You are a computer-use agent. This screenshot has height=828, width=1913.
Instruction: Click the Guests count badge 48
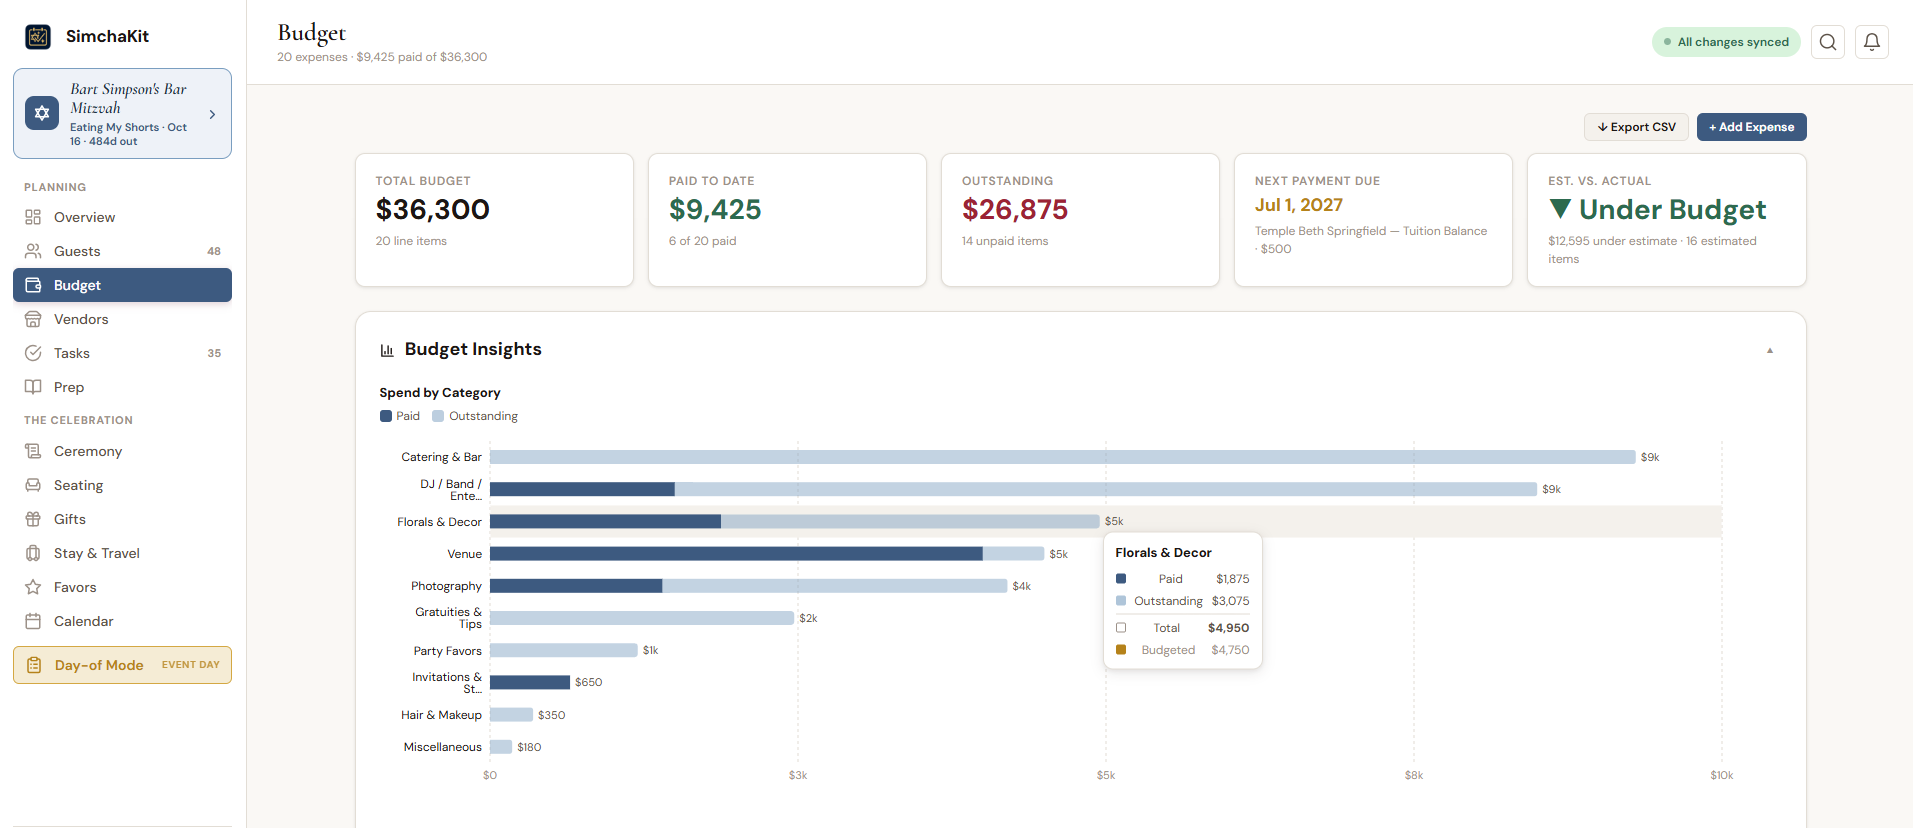tap(214, 251)
